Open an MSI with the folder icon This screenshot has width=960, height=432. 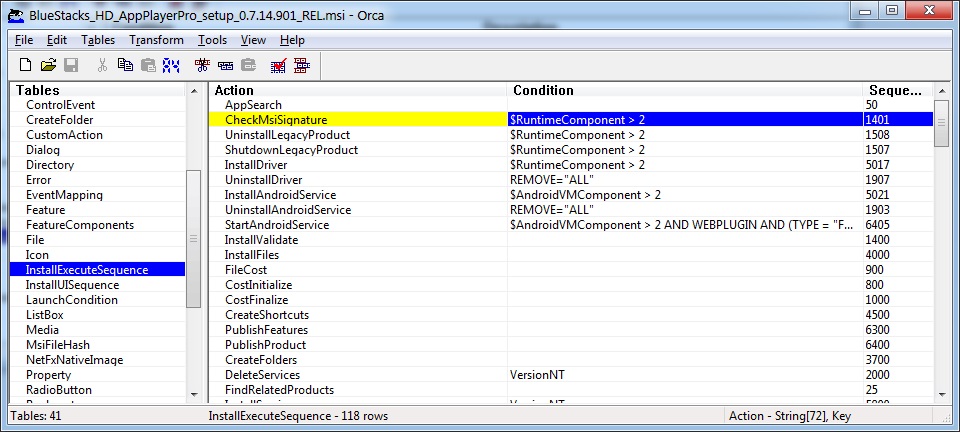(48, 65)
